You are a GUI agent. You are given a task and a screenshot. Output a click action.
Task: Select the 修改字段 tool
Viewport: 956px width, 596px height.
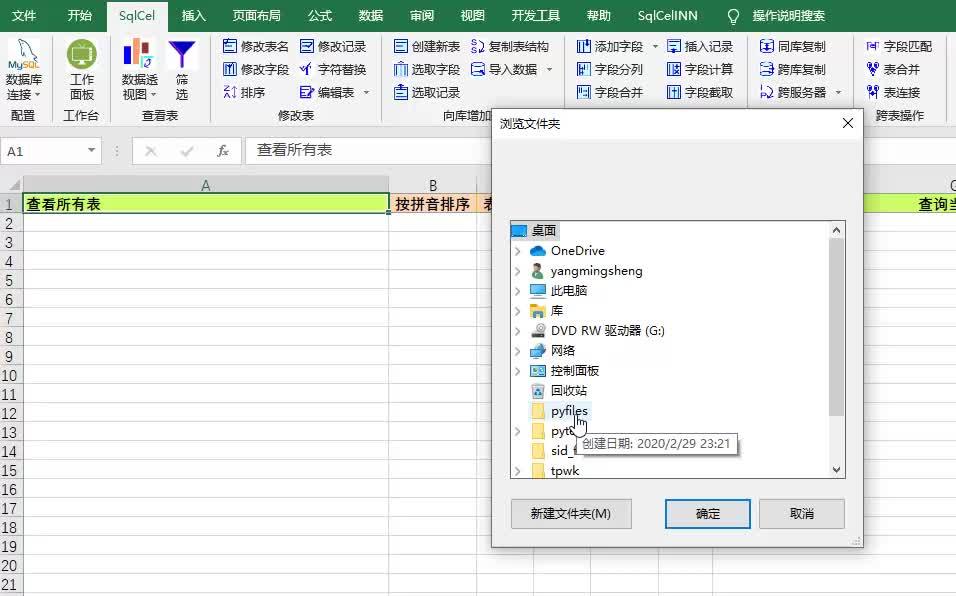[255, 69]
